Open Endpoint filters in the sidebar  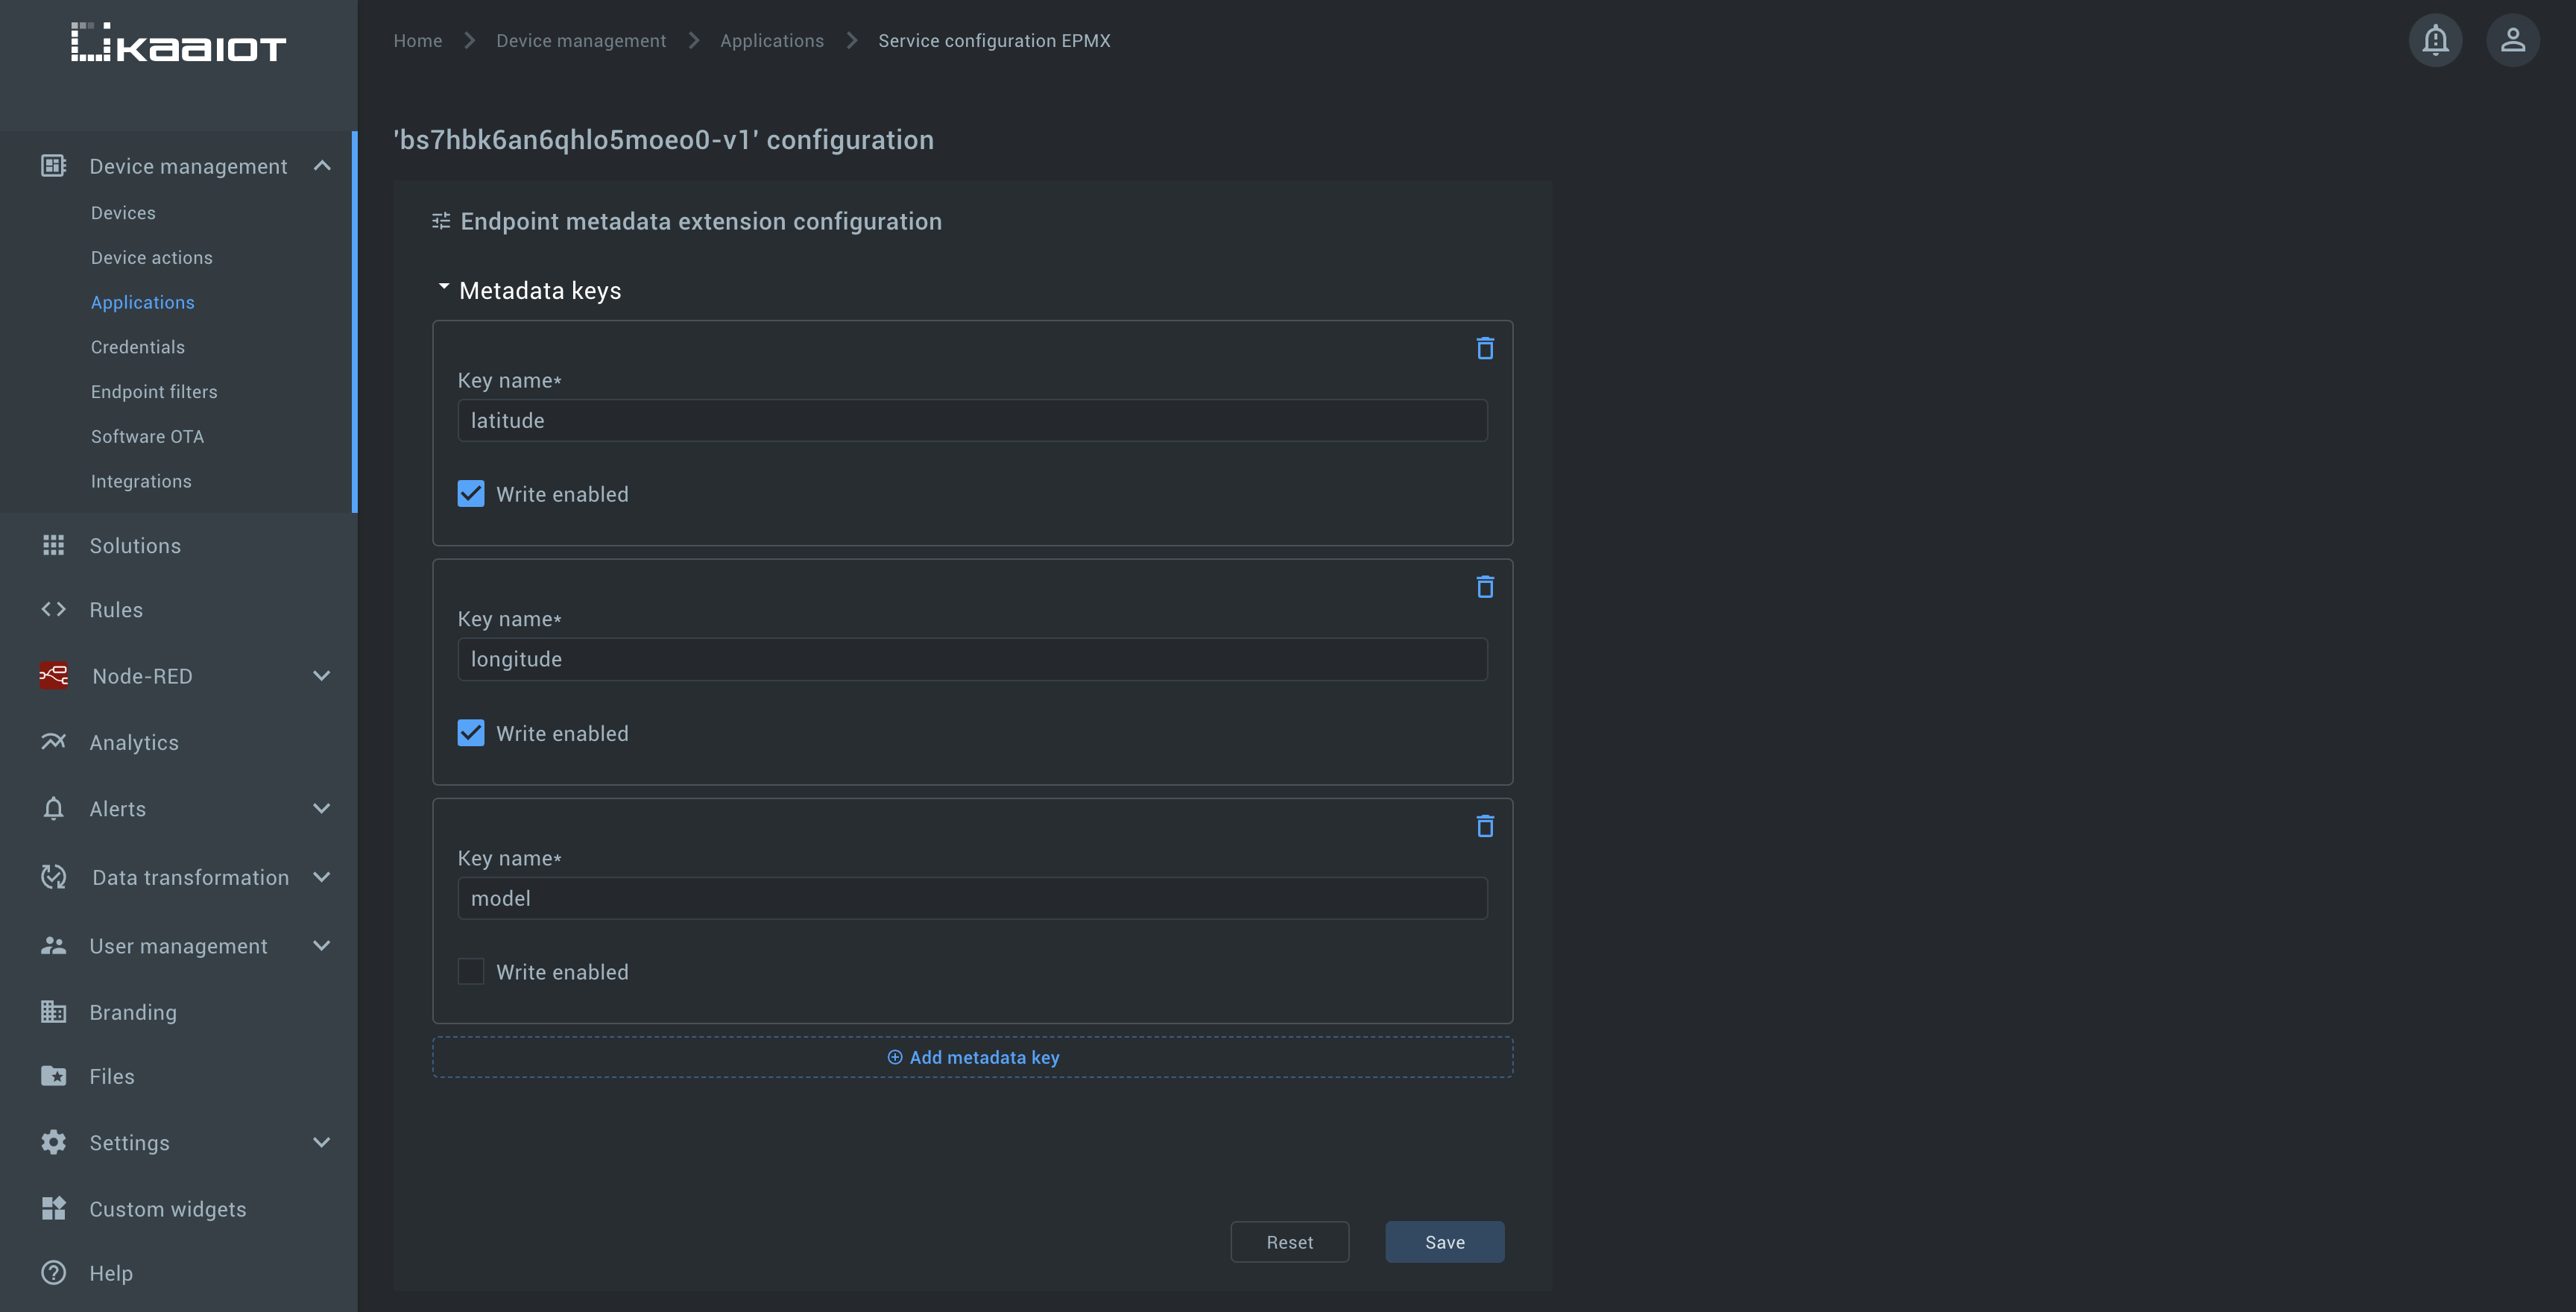pyautogui.click(x=154, y=392)
